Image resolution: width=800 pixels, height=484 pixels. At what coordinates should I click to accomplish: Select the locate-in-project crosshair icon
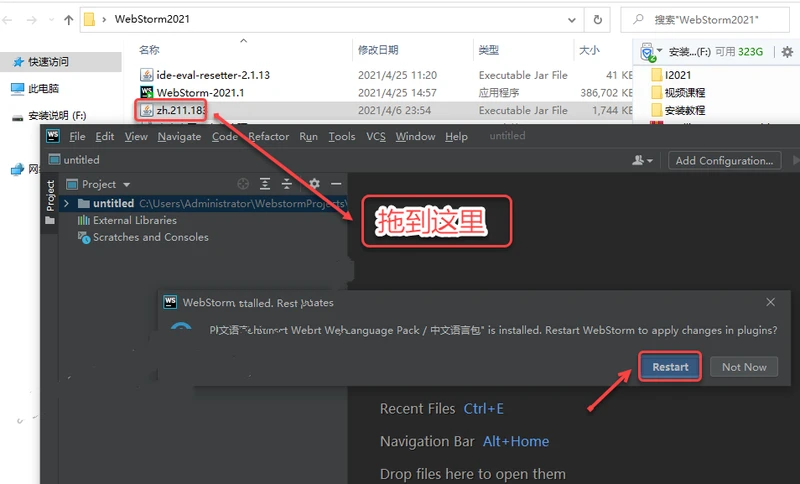click(x=243, y=184)
